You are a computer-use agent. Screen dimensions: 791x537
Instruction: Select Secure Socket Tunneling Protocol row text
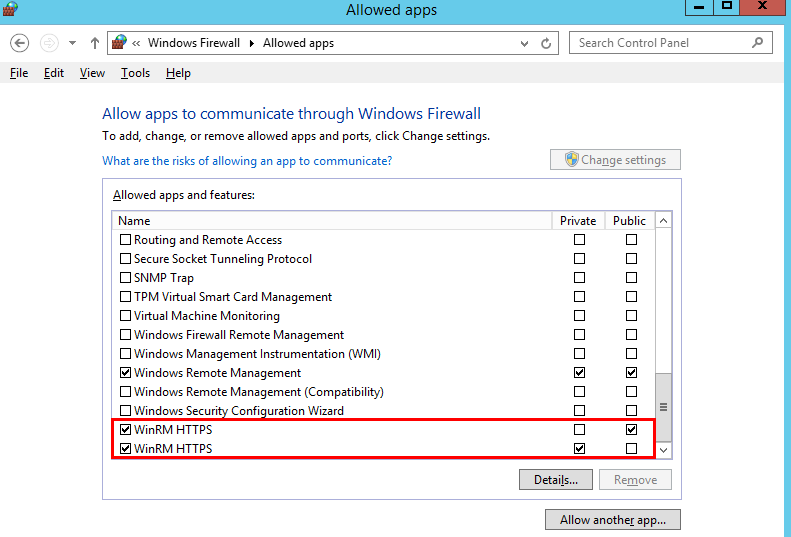coord(223,259)
